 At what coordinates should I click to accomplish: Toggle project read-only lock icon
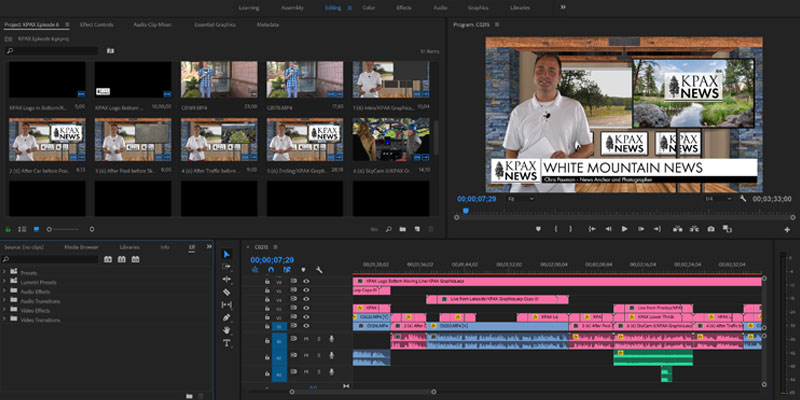point(8,230)
